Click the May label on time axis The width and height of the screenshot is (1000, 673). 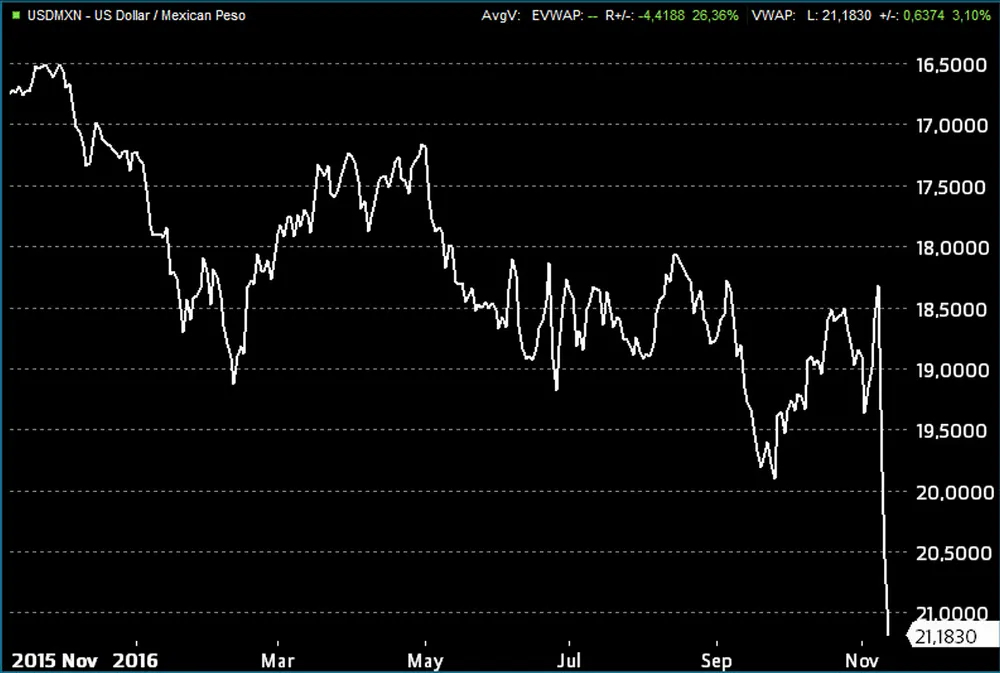click(426, 660)
